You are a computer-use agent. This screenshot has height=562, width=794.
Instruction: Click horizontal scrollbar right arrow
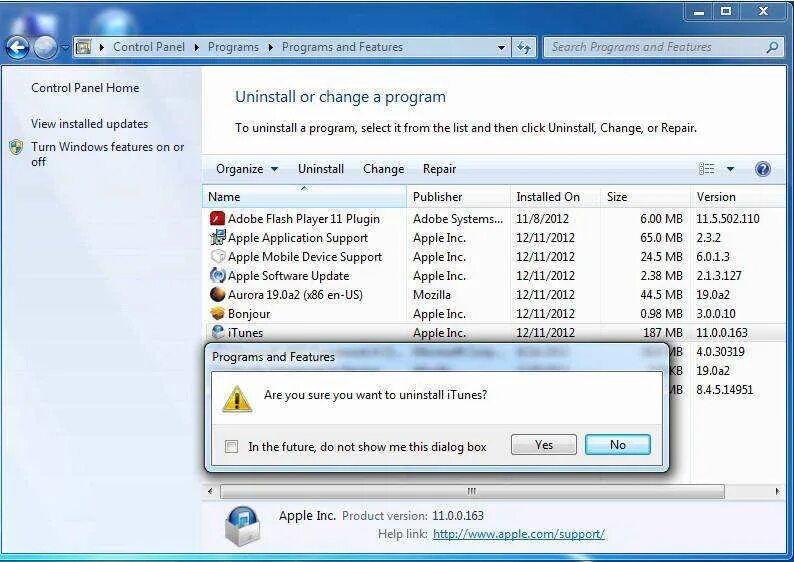point(778,491)
